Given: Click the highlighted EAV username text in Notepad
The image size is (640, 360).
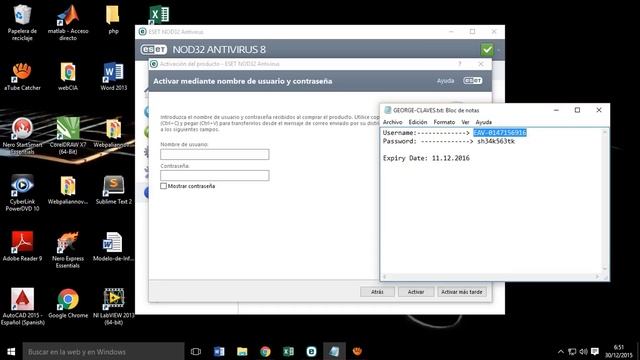Looking at the screenshot, I should [500, 133].
